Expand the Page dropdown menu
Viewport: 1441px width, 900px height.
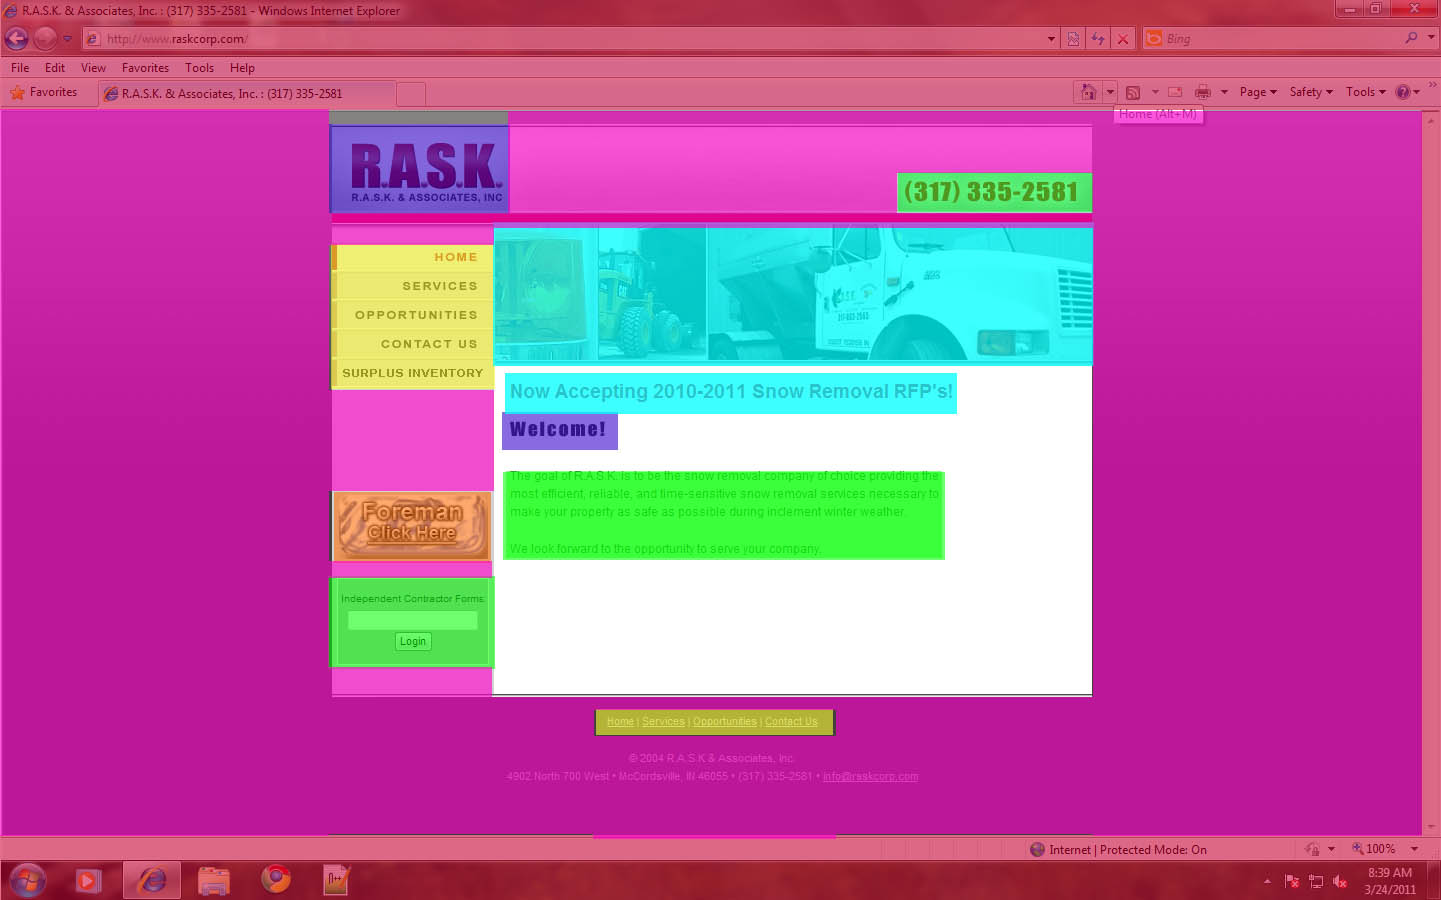1258,92
